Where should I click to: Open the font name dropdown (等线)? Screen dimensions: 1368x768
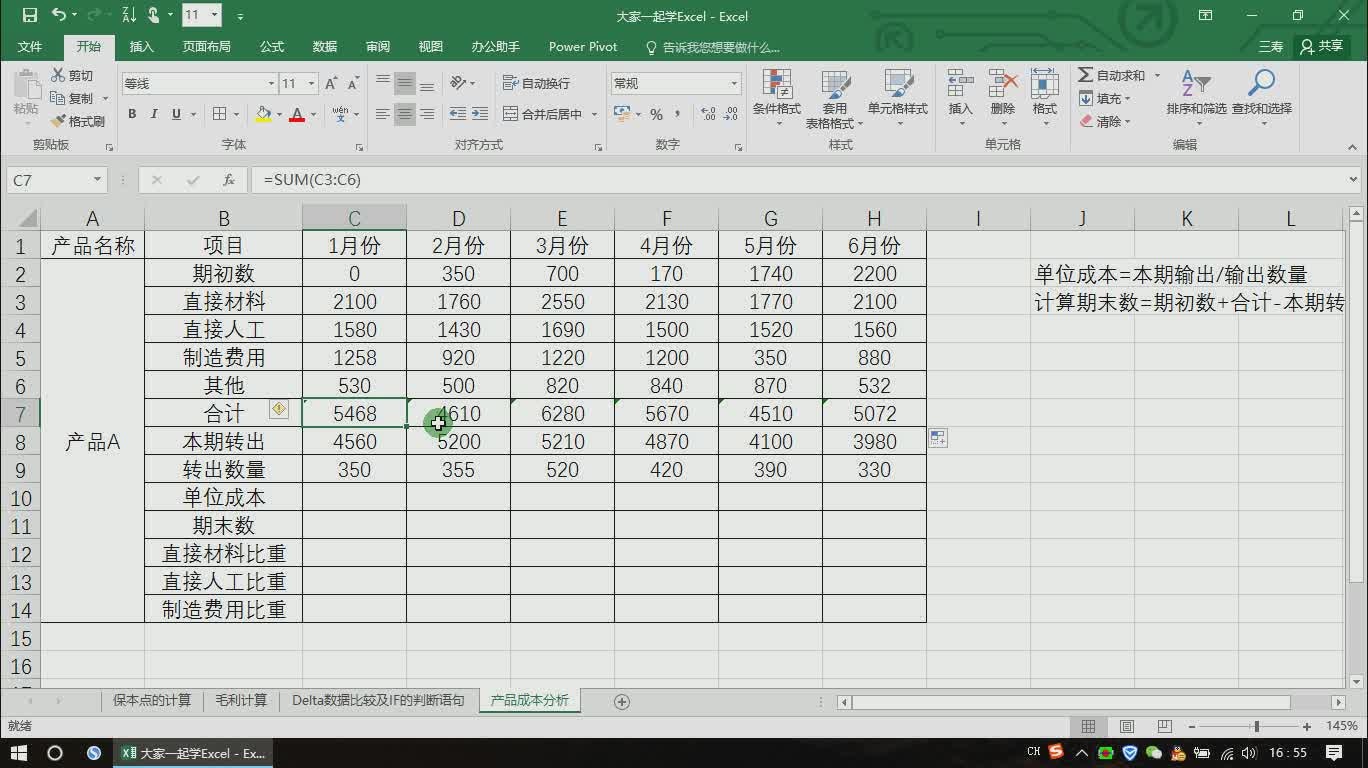pos(270,84)
